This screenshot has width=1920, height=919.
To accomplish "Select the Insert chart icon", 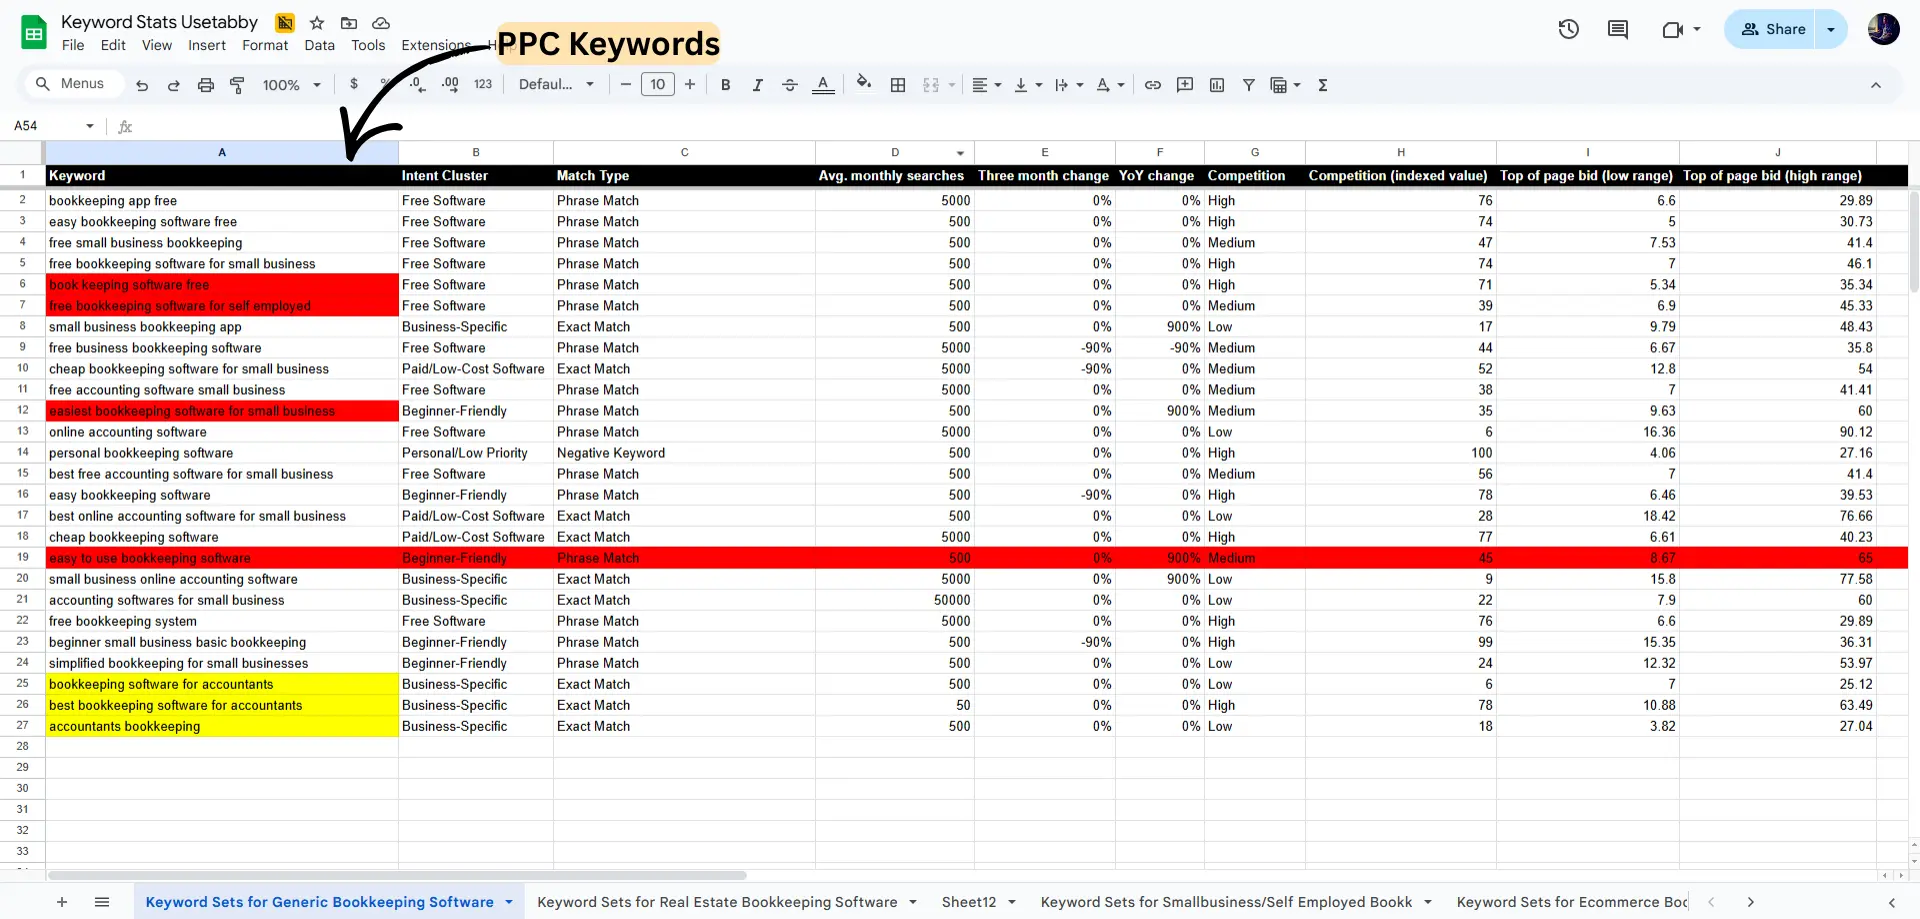I will coord(1217,85).
